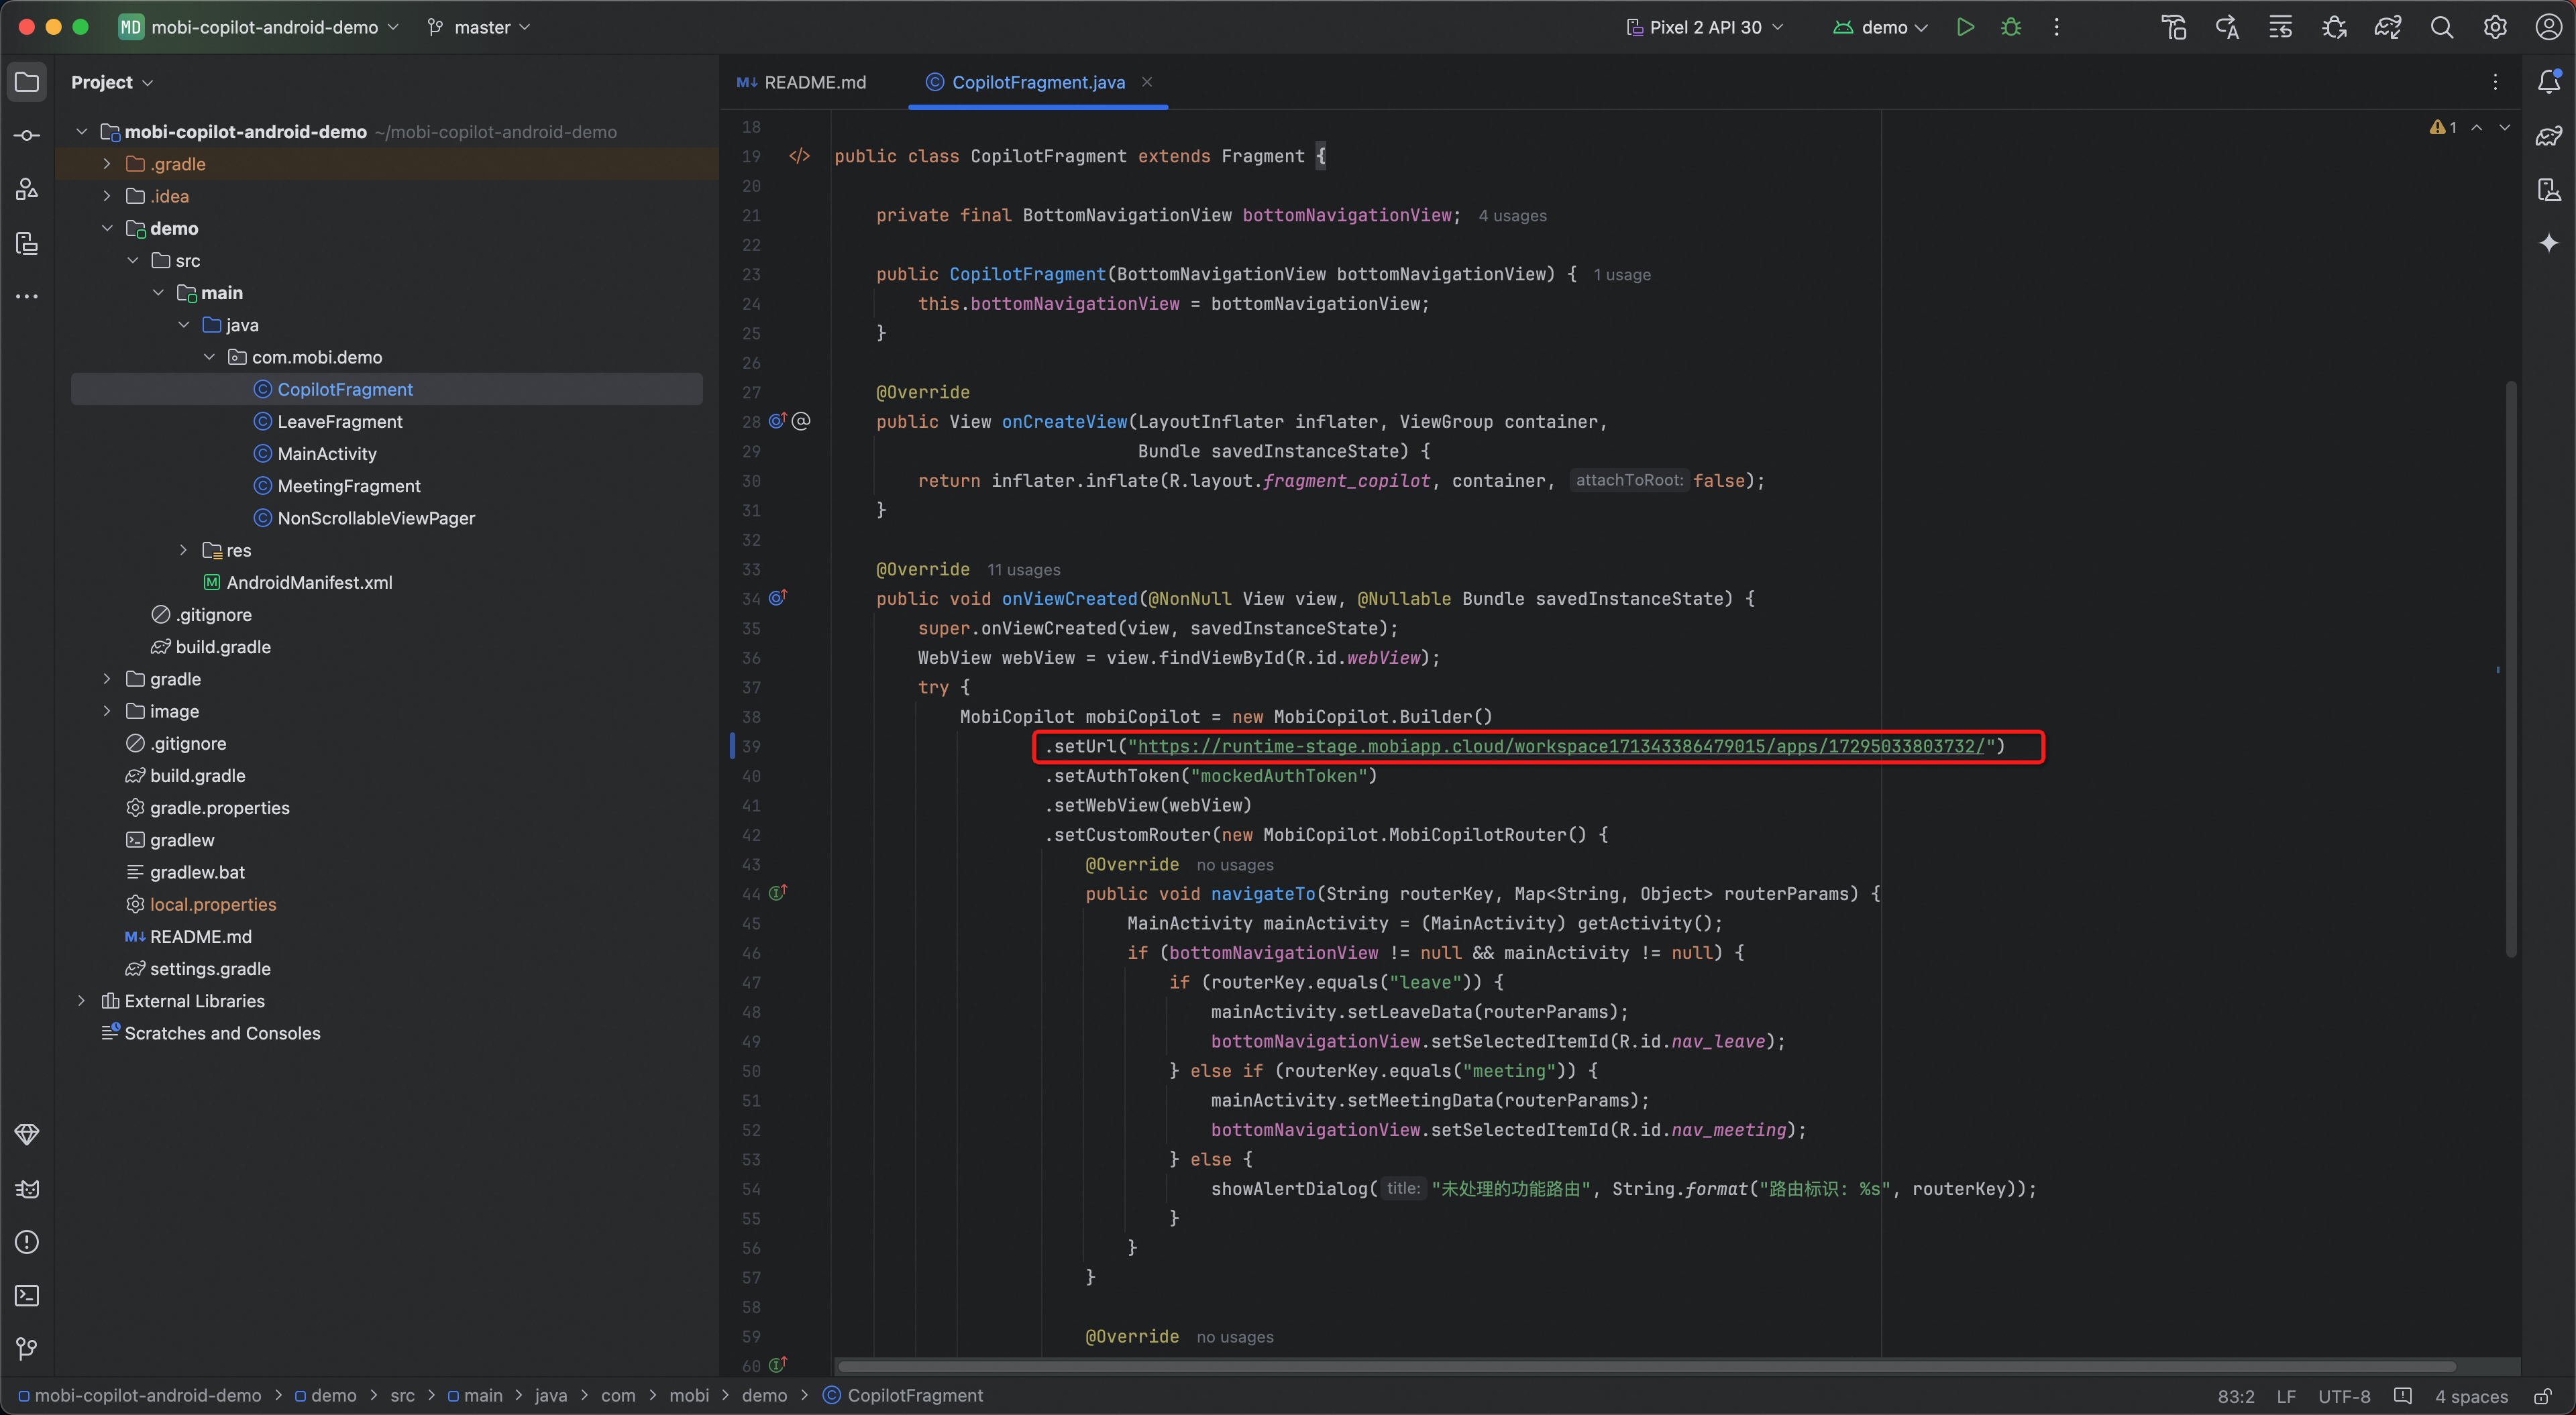Open the demo run configuration dropdown
The image size is (2576, 1415).
(1881, 27)
